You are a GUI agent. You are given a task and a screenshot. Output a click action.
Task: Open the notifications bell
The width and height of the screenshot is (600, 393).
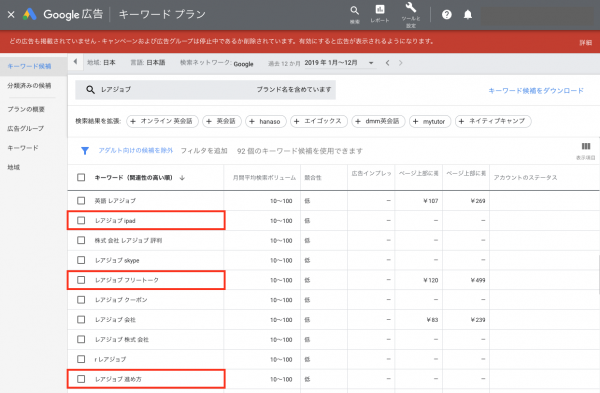click(x=468, y=15)
